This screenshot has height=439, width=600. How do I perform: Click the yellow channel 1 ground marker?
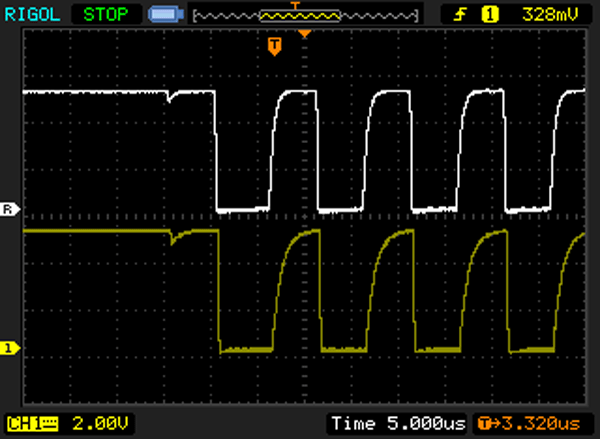pos(9,348)
